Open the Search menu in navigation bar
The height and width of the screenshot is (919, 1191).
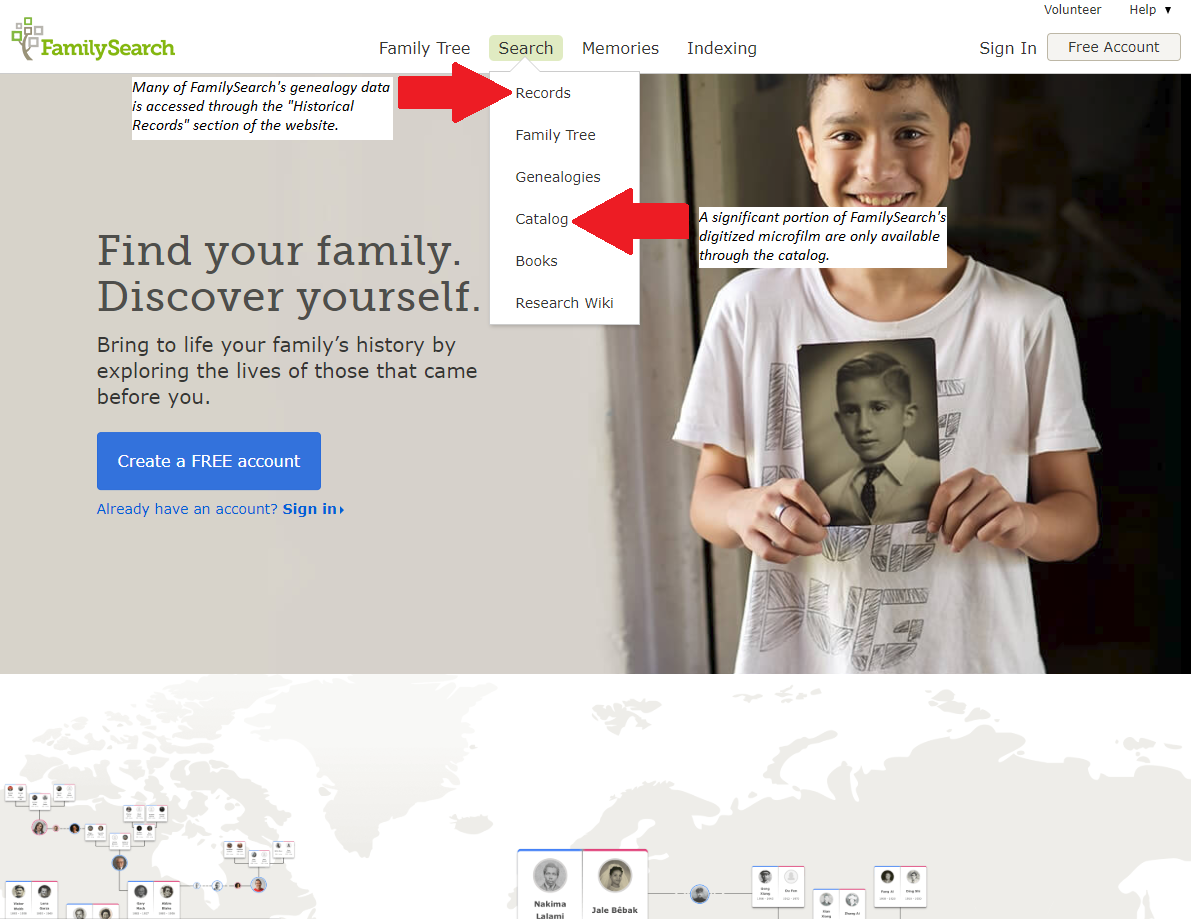(x=526, y=48)
